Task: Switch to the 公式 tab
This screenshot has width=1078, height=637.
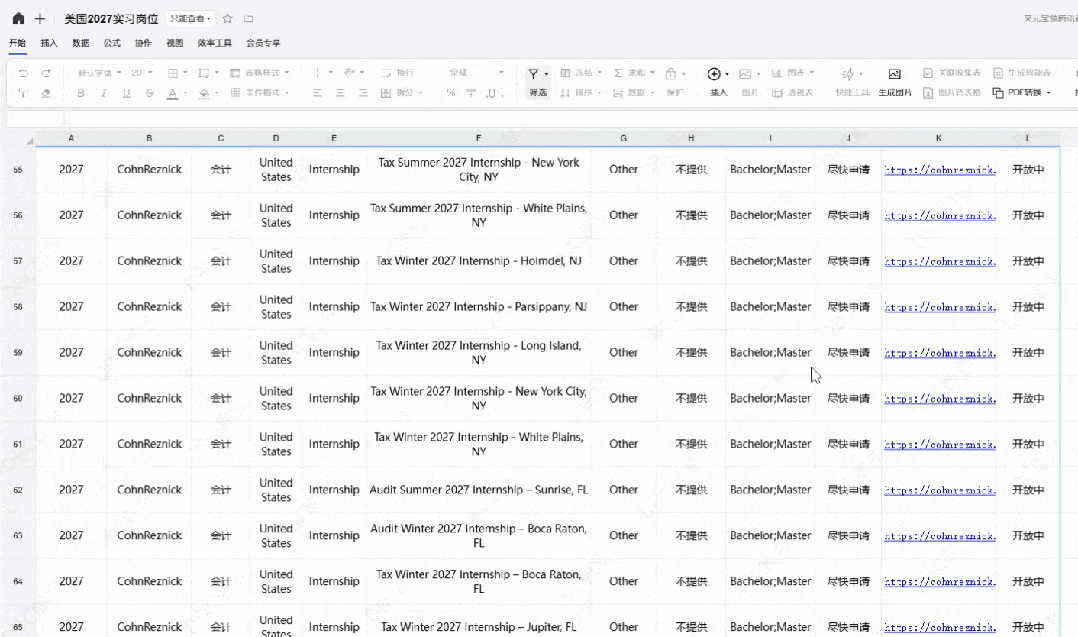Action: pyautogui.click(x=112, y=43)
